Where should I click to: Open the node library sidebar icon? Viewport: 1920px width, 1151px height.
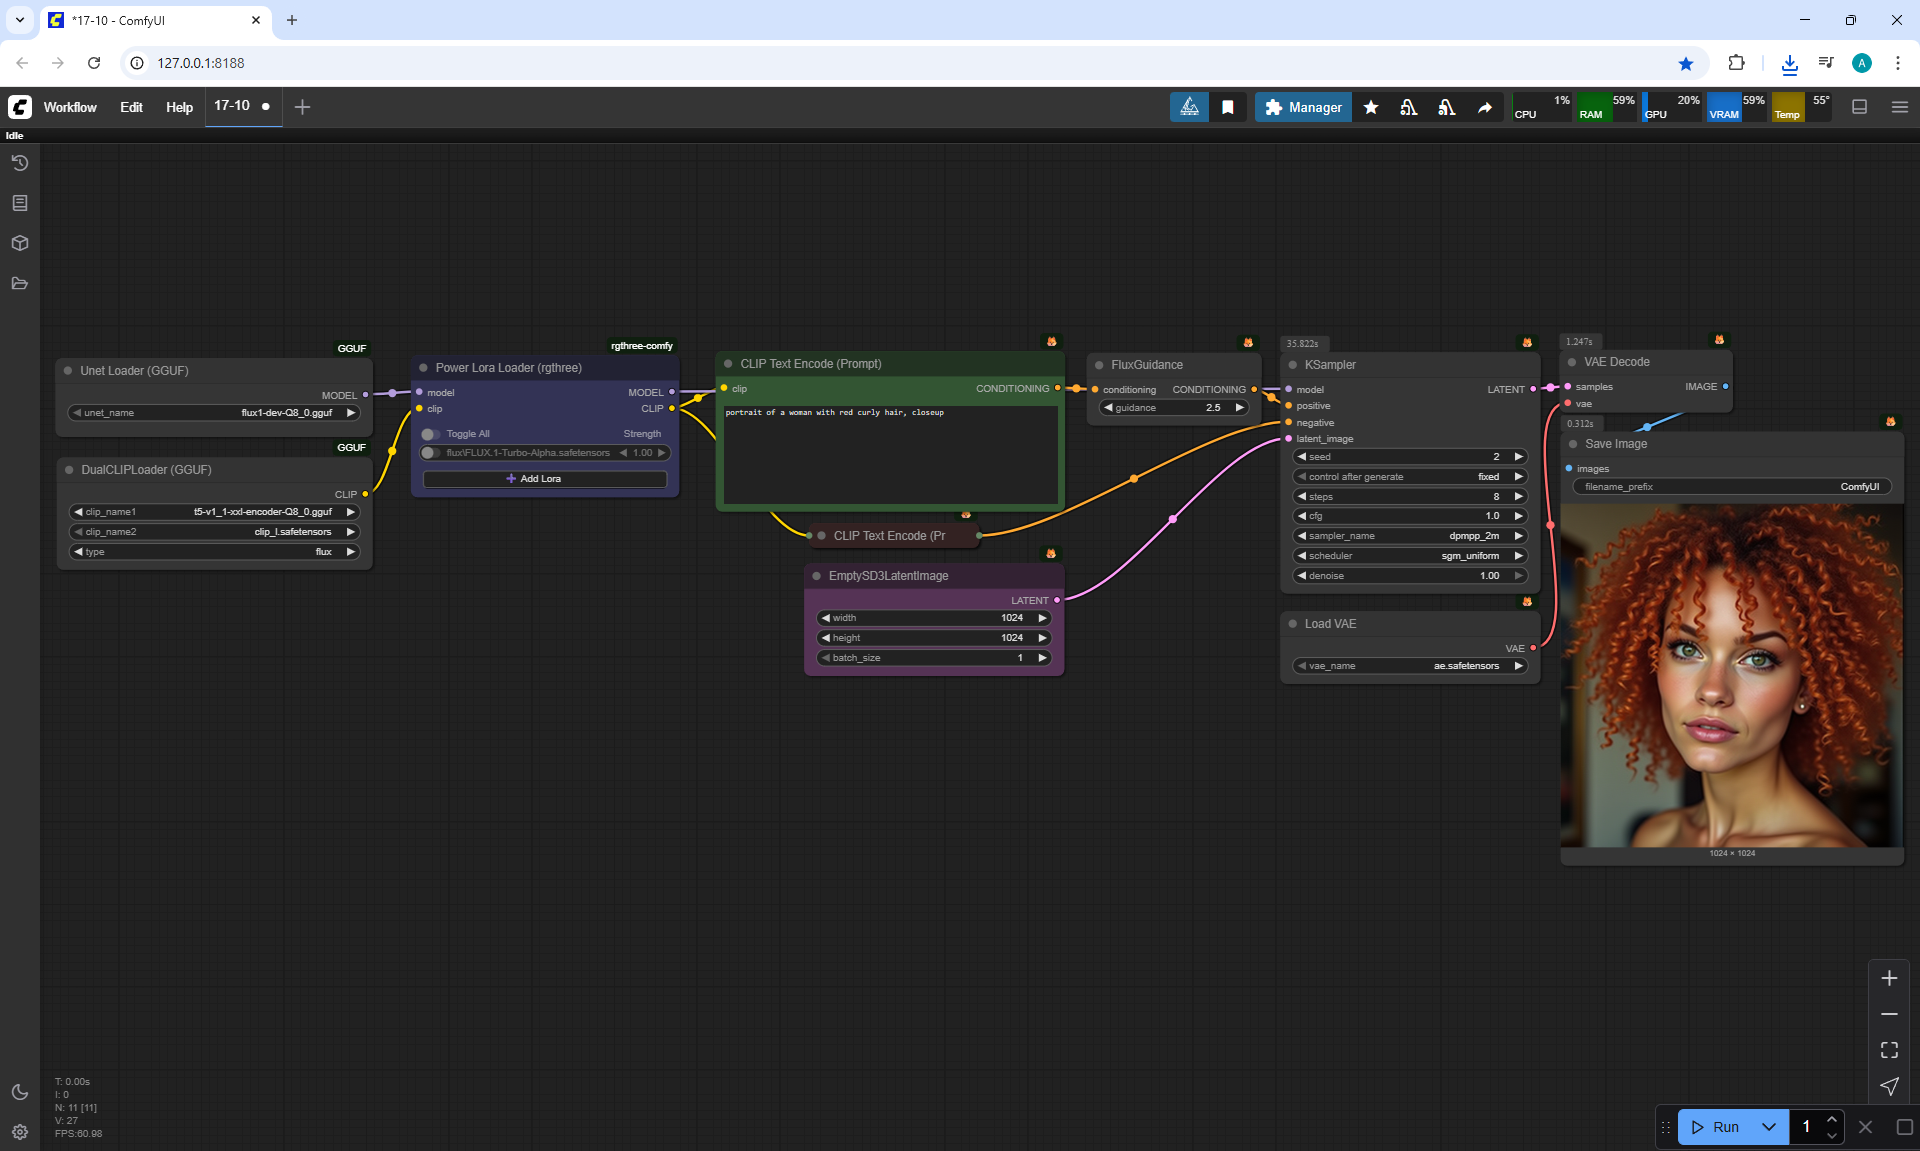pos(20,203)
